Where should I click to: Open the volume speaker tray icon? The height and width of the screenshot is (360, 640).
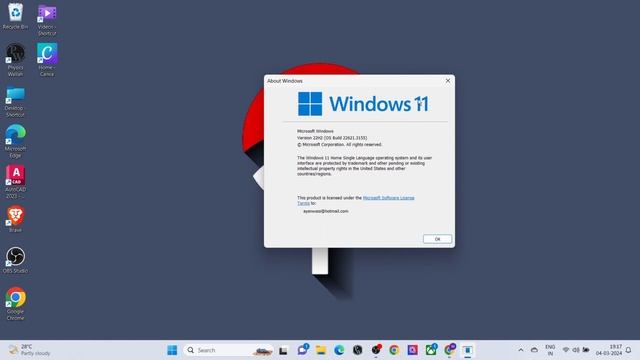coord(576,350)
